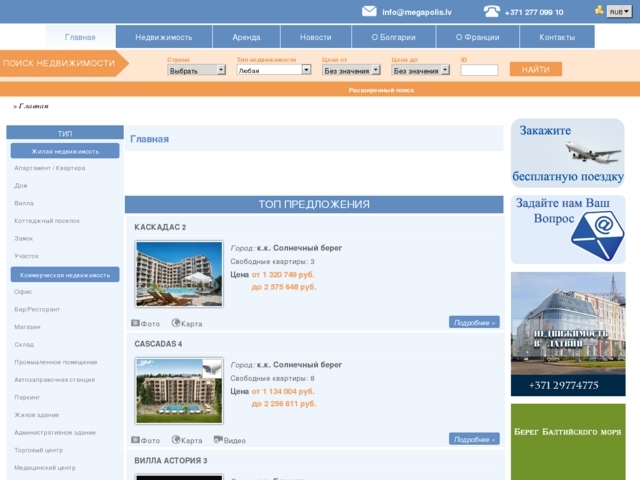Open the free trip airplane banner

point(568,153)
